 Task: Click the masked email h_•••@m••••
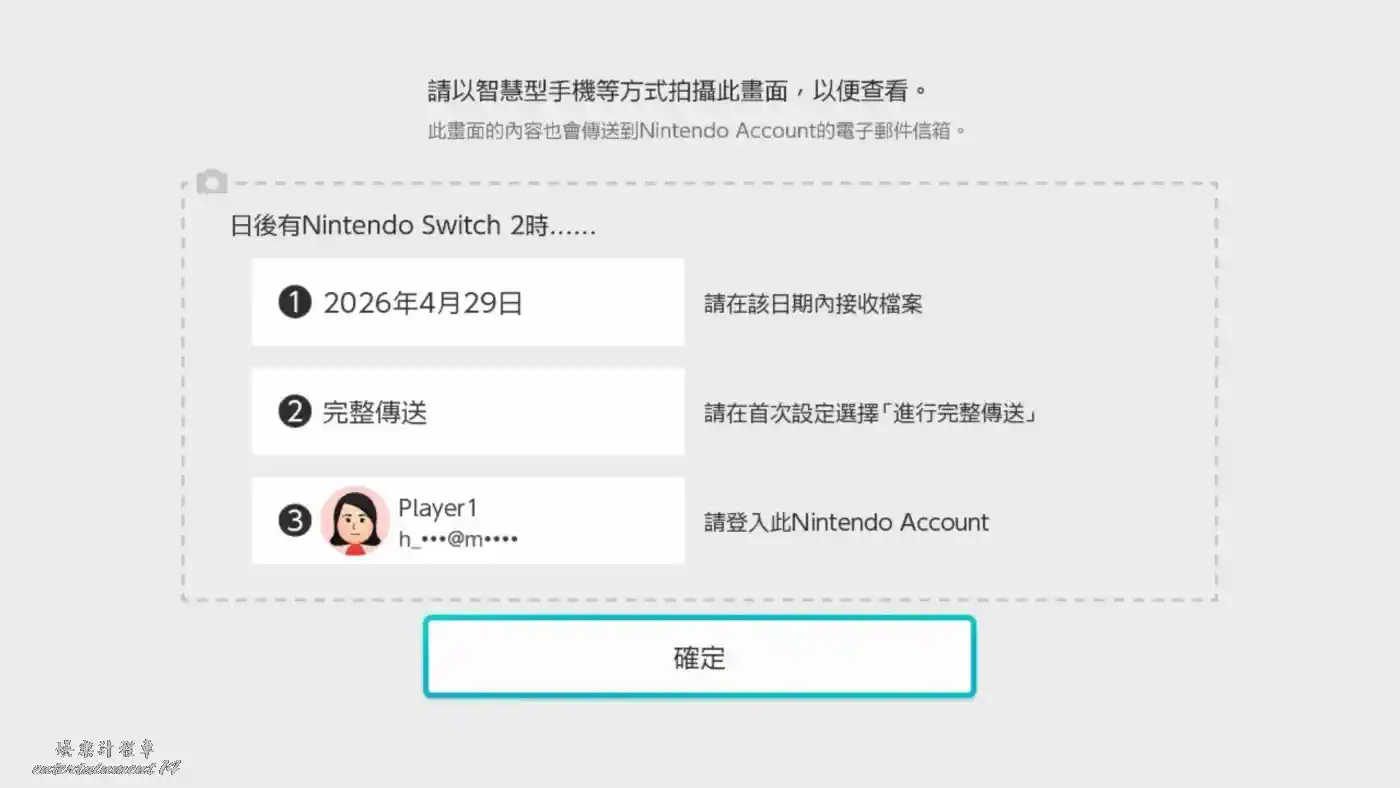(458, 540)
